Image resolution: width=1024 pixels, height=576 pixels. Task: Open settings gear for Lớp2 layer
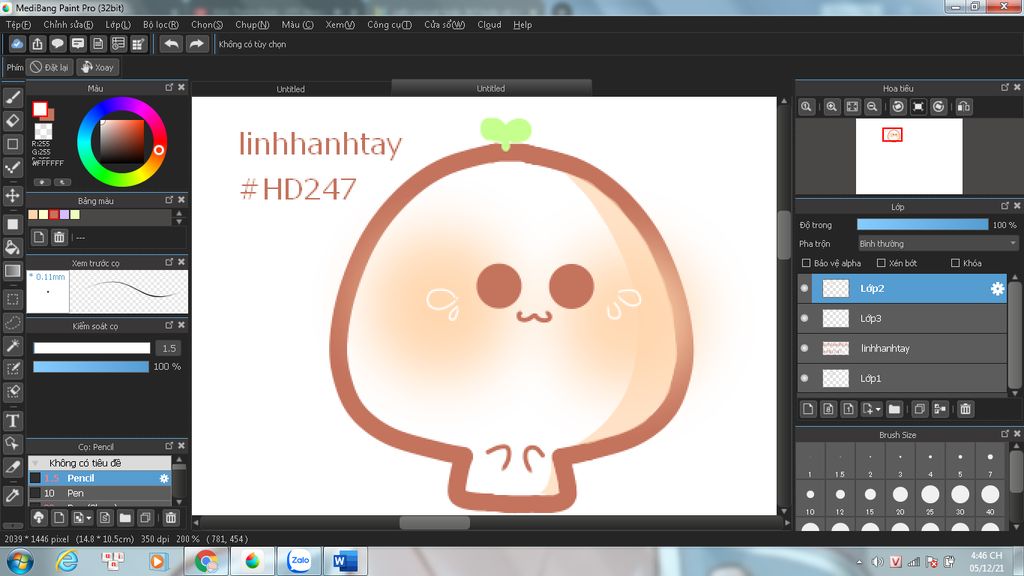tap(997, 289)
